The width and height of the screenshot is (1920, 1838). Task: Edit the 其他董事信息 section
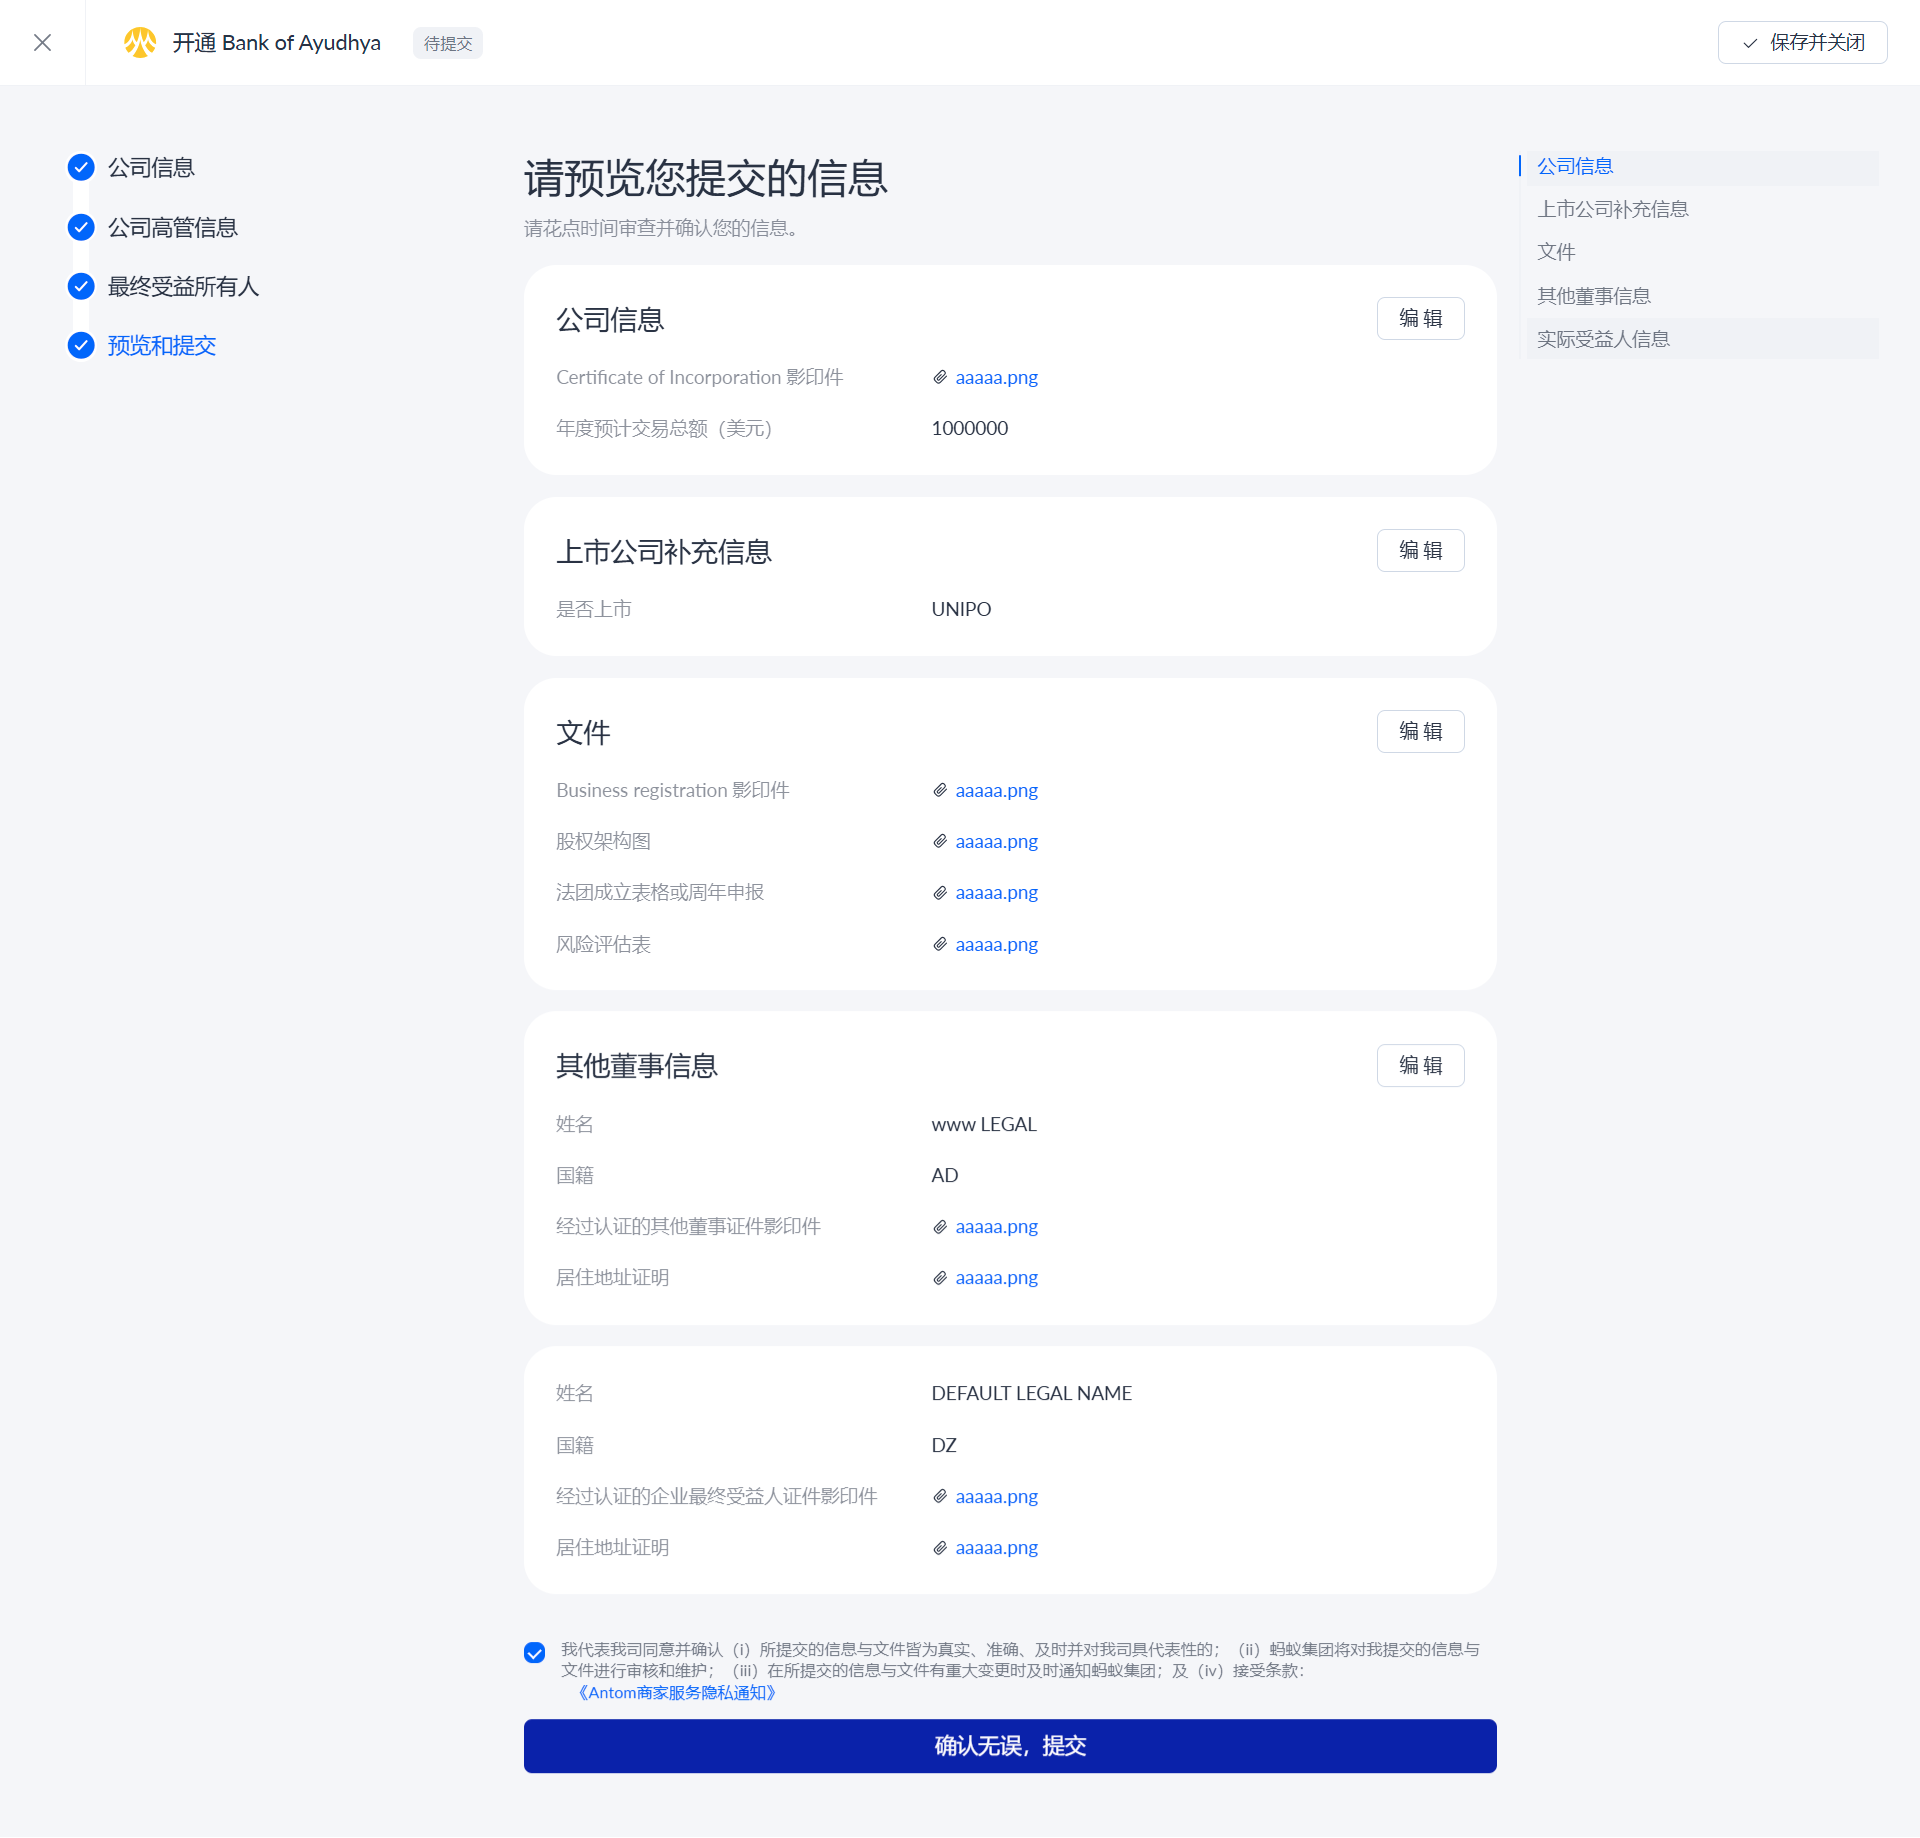pos(1420,1065)
